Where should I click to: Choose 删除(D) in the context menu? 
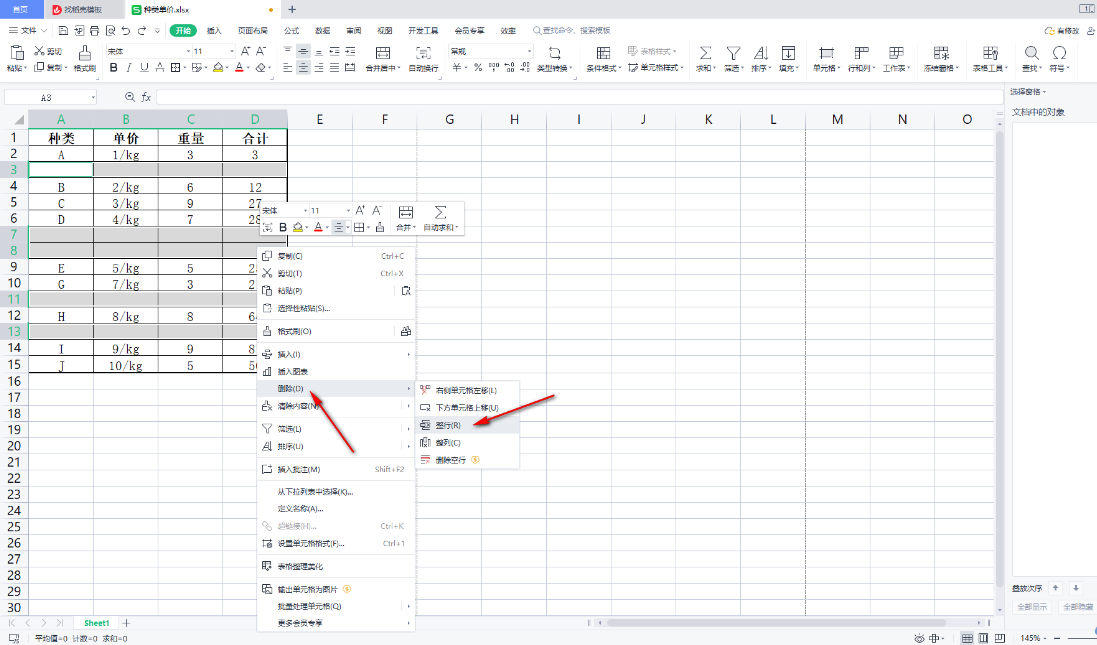point(336,388)
